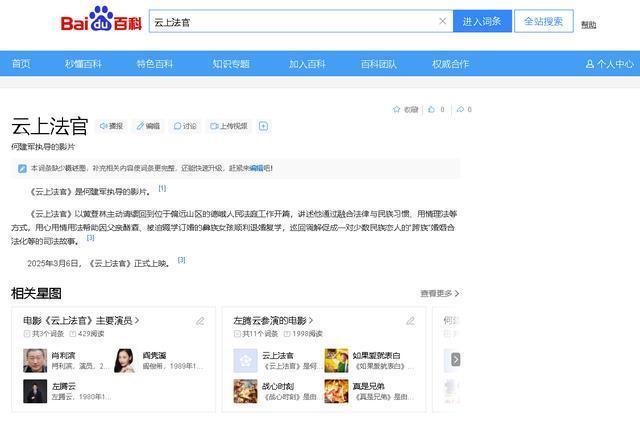This screenshot has height=428, width=640.
Task: Open the 权威合作 nav item
Action: coord(451,64)
